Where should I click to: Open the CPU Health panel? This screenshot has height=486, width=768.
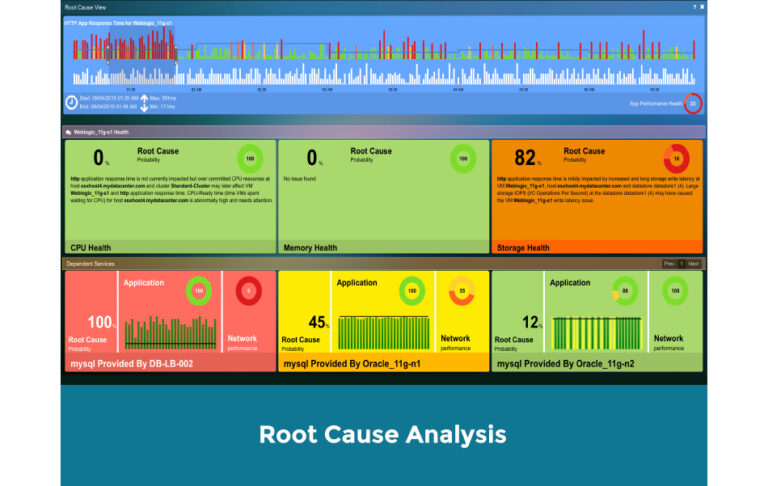pos(169,246)
